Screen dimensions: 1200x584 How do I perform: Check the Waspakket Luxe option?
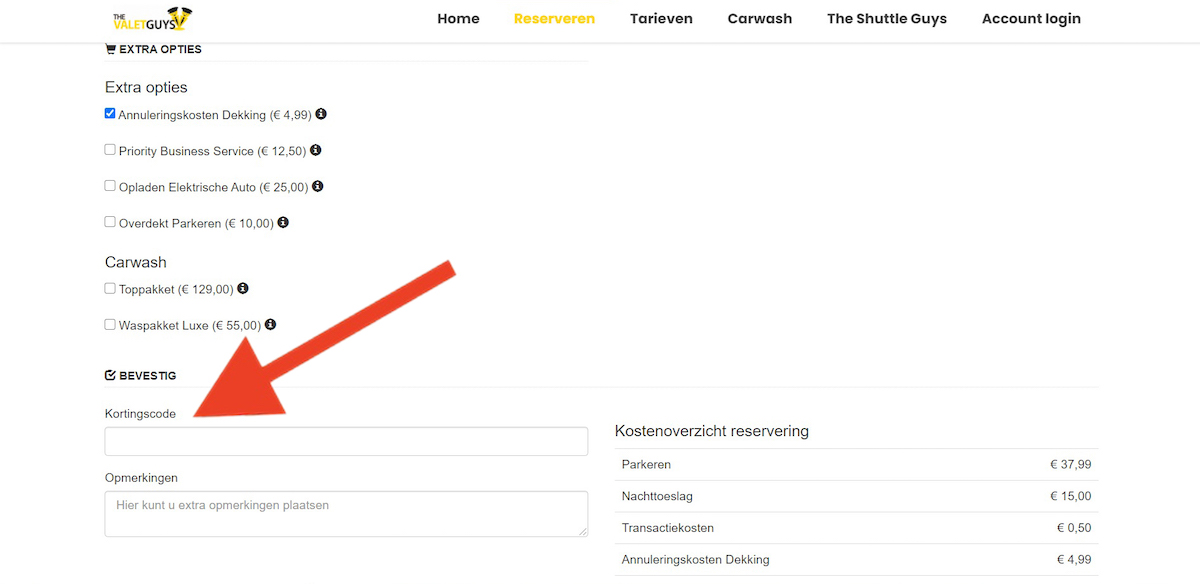tap(110, 324)
